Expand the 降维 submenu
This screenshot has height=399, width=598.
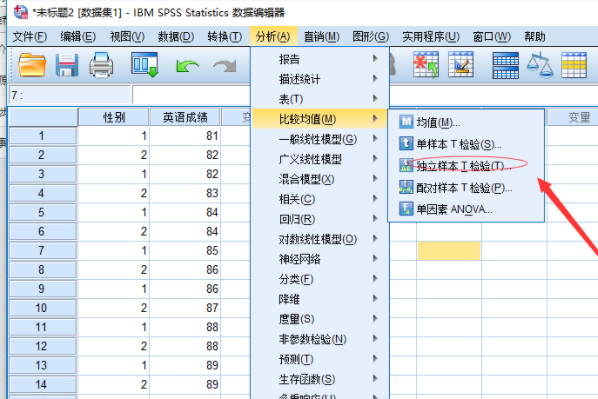pos(320,299)
